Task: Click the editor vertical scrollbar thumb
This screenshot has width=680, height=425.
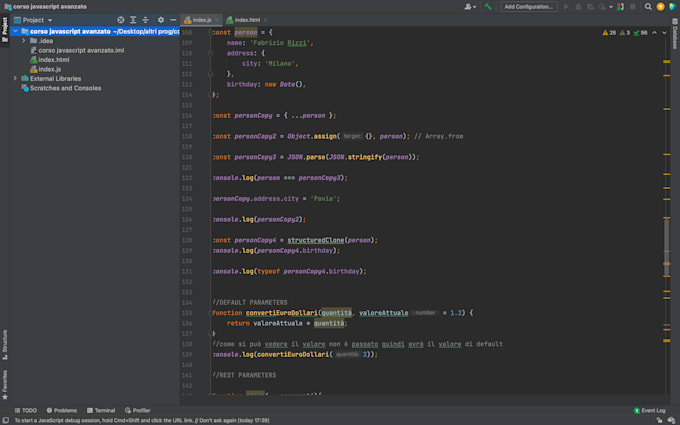Action: pos(667,247)
